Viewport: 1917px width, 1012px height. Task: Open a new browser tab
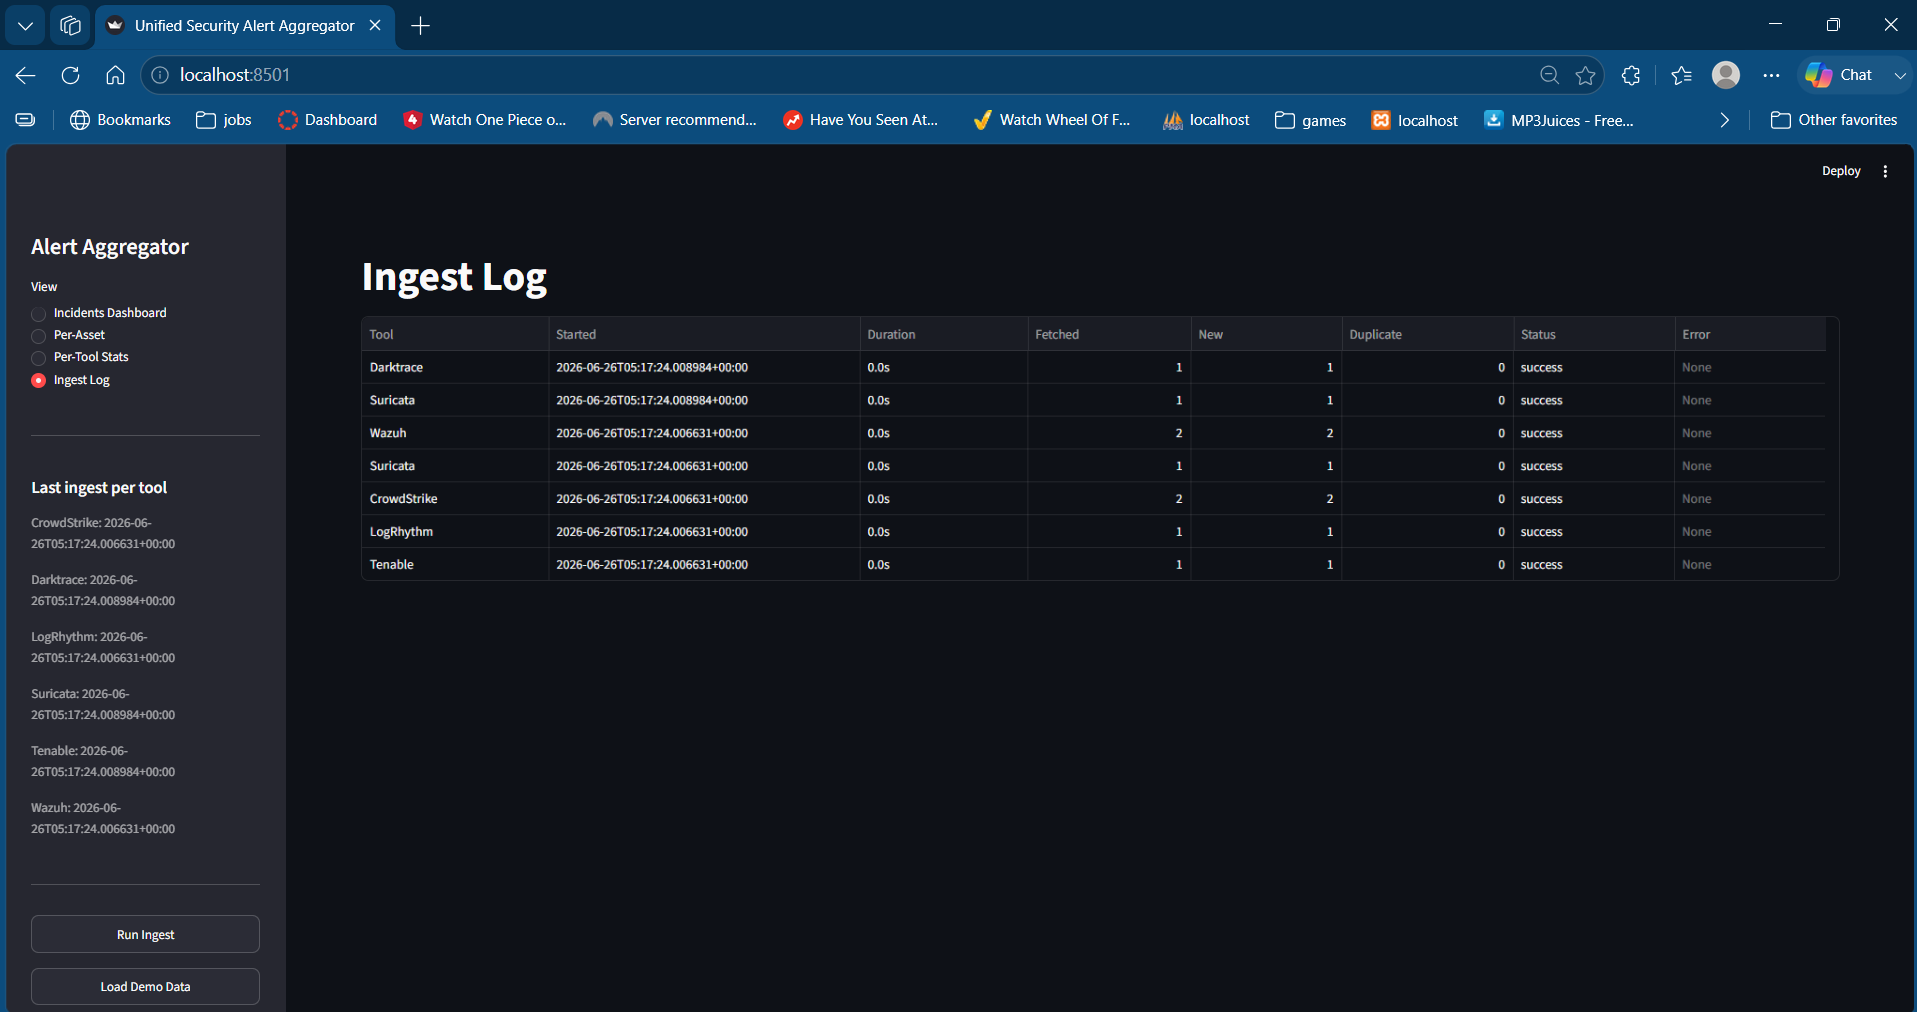pos(421,26)
